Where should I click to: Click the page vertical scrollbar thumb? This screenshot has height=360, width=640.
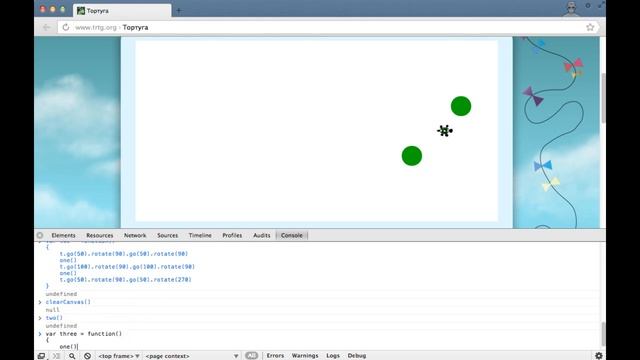pos(603,98)
